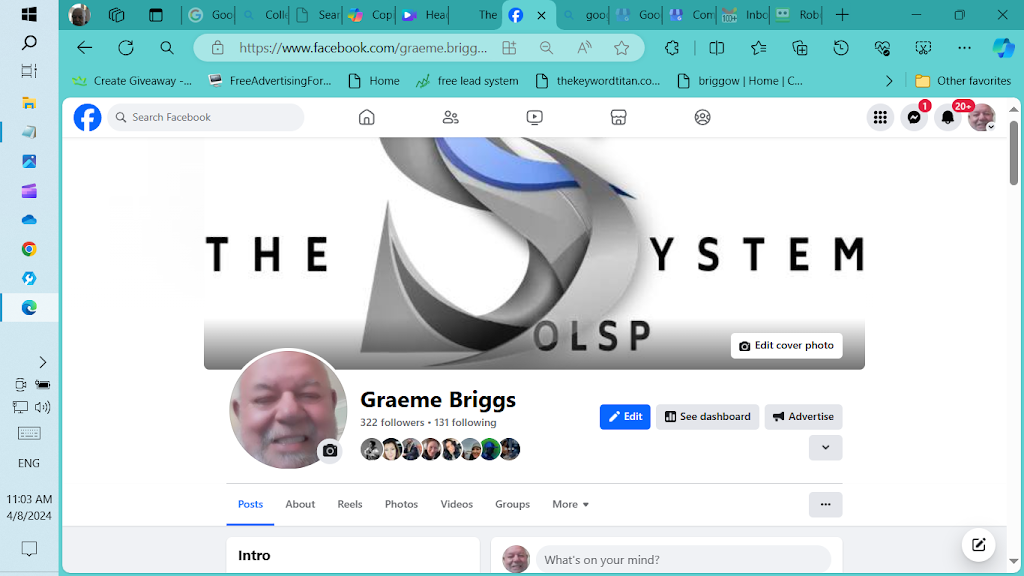Click the facebook.com address bar
The height and width of the screenshot is (576, 1024).
[x=362, y=48]
